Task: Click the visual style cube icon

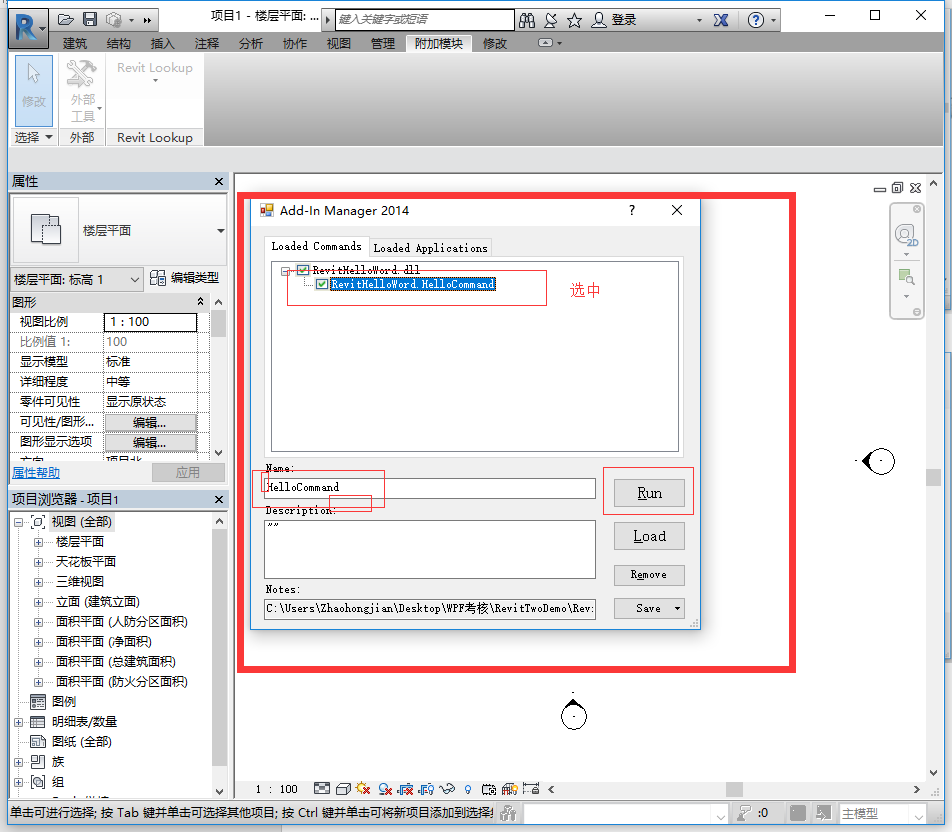Action: pos(343,789)
